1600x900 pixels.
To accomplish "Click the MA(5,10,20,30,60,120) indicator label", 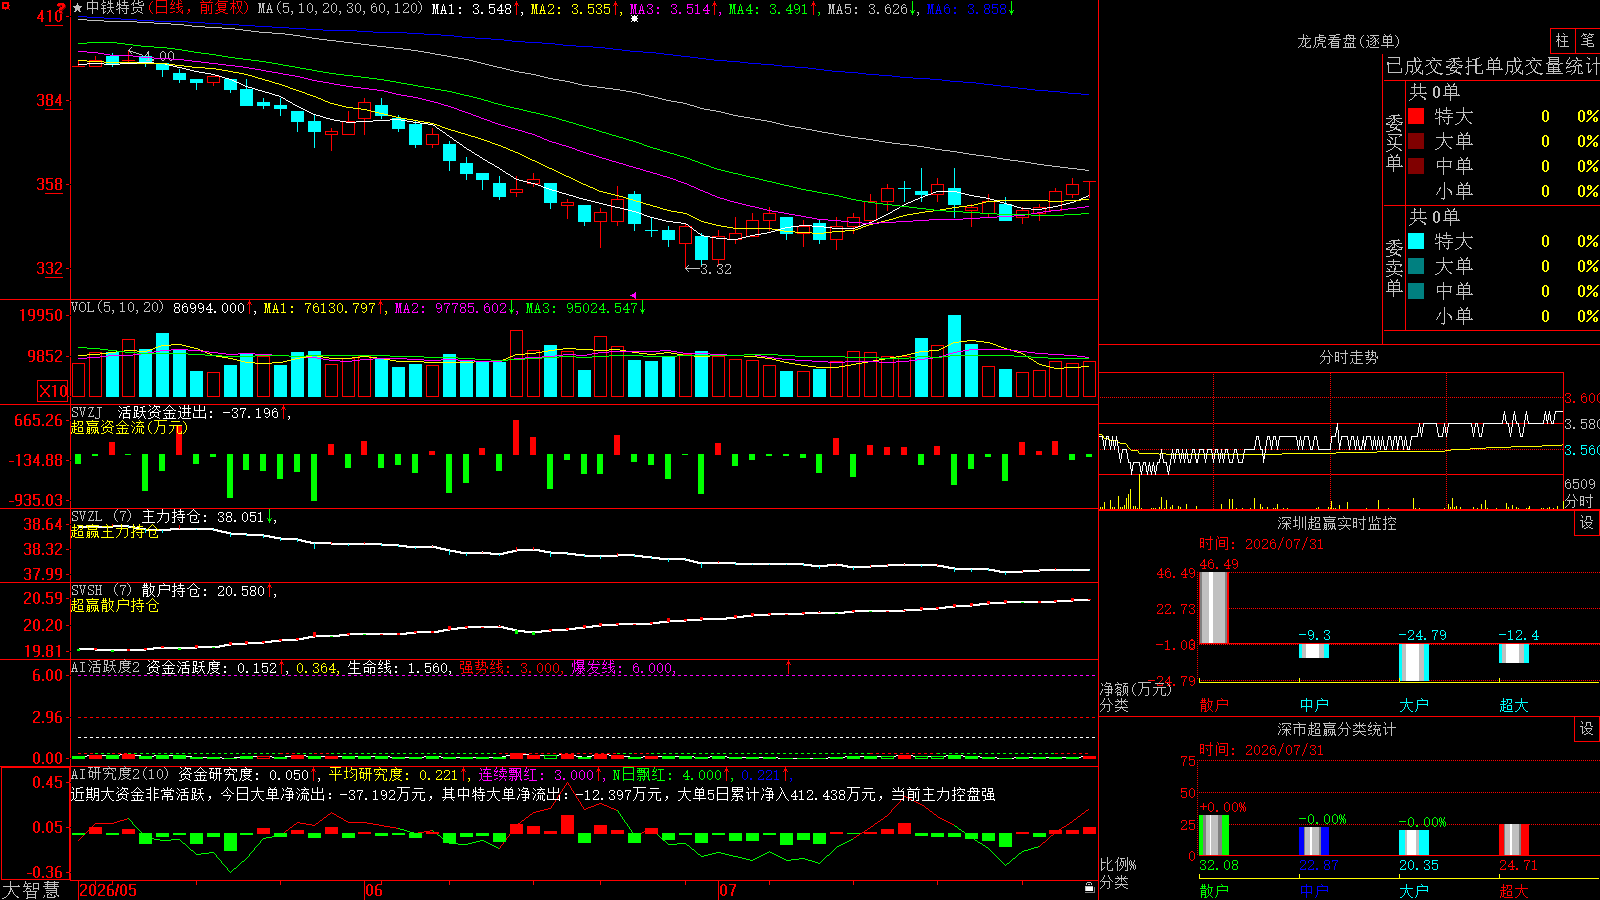I will pos(340,9).
